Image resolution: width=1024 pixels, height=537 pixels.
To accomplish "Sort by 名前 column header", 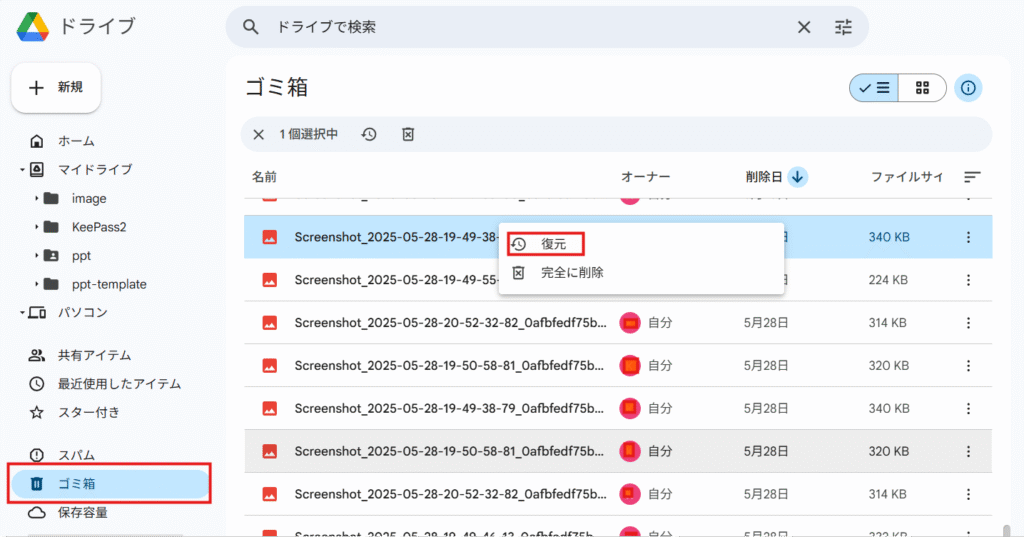I will pyautogui.click(x=264, y=177).
